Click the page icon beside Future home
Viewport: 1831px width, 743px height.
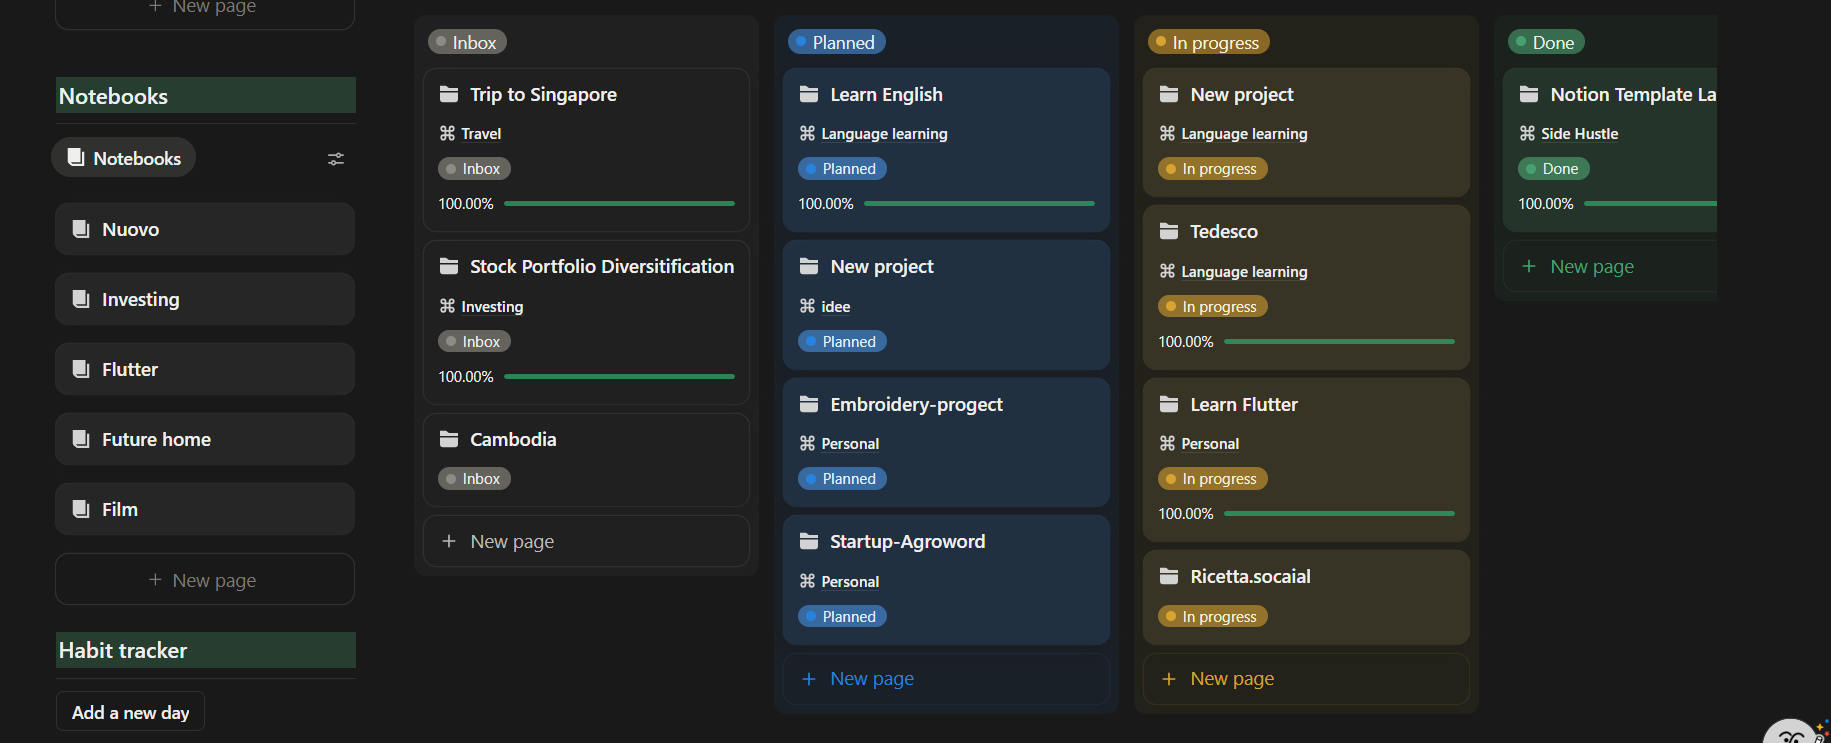click(81, 439)
